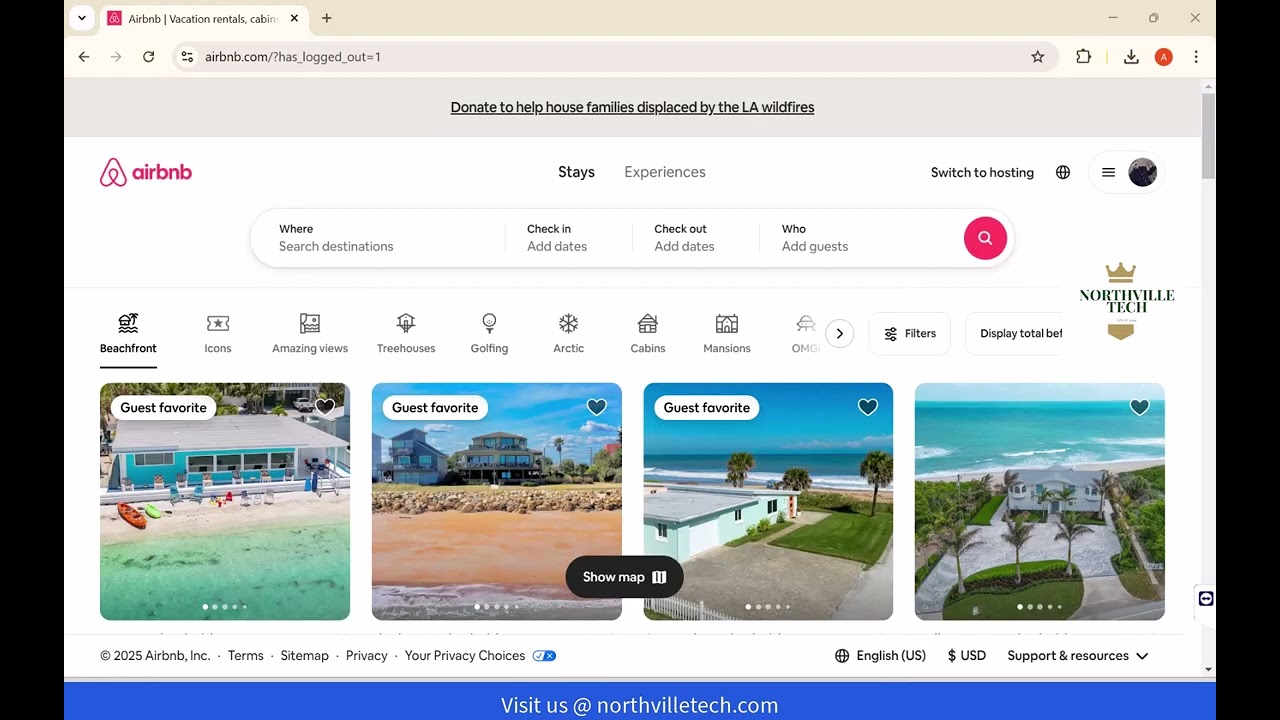Bookmark this page with star icon

[x=1038, y=57]
